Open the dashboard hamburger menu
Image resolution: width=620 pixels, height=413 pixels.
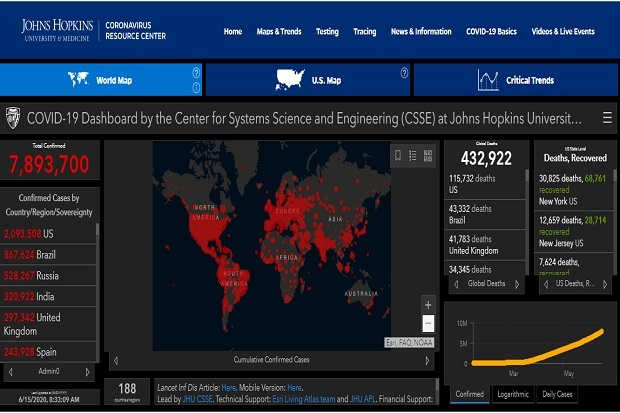pyautogui.click(x=607, y=118)
